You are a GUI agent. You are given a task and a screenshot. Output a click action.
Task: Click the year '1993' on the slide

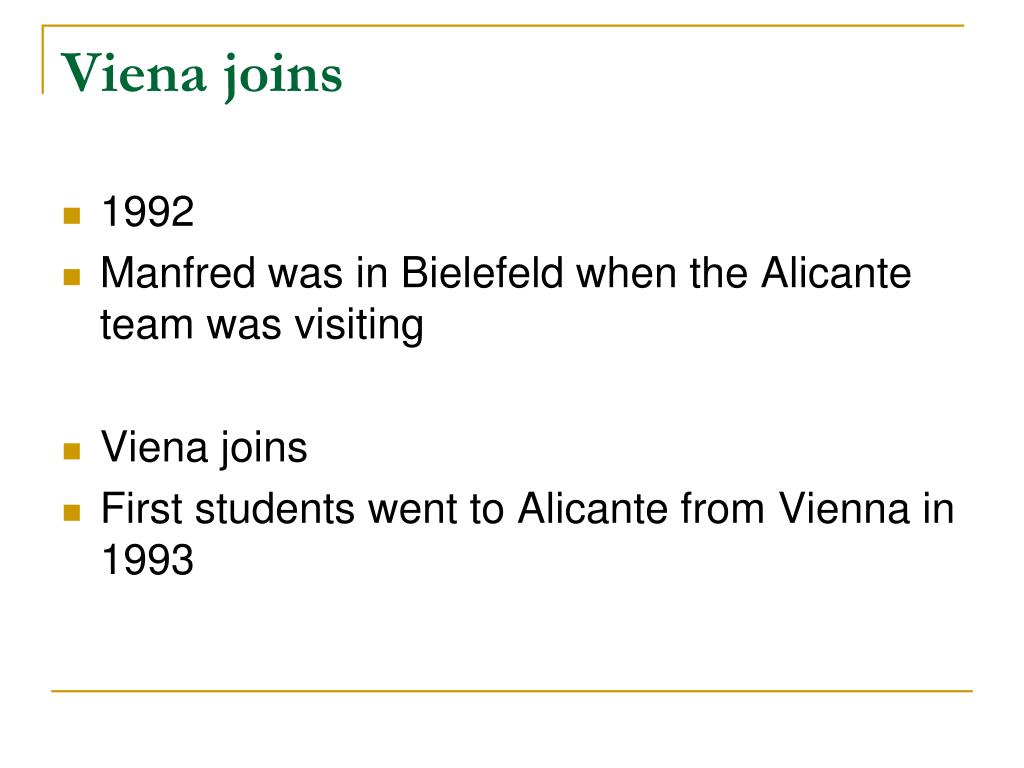(148, 560)
